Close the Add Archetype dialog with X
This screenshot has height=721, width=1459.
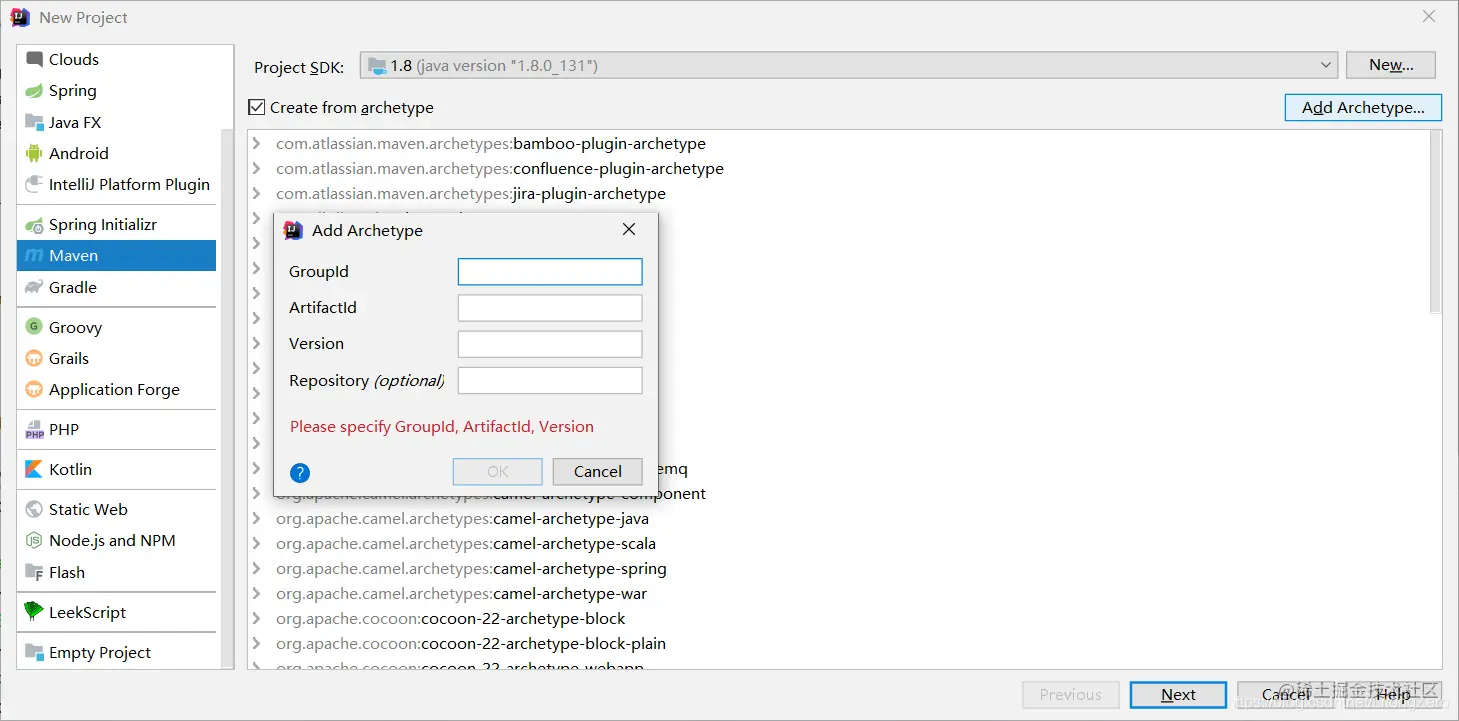pyautogui.click(x=629, y=229)
